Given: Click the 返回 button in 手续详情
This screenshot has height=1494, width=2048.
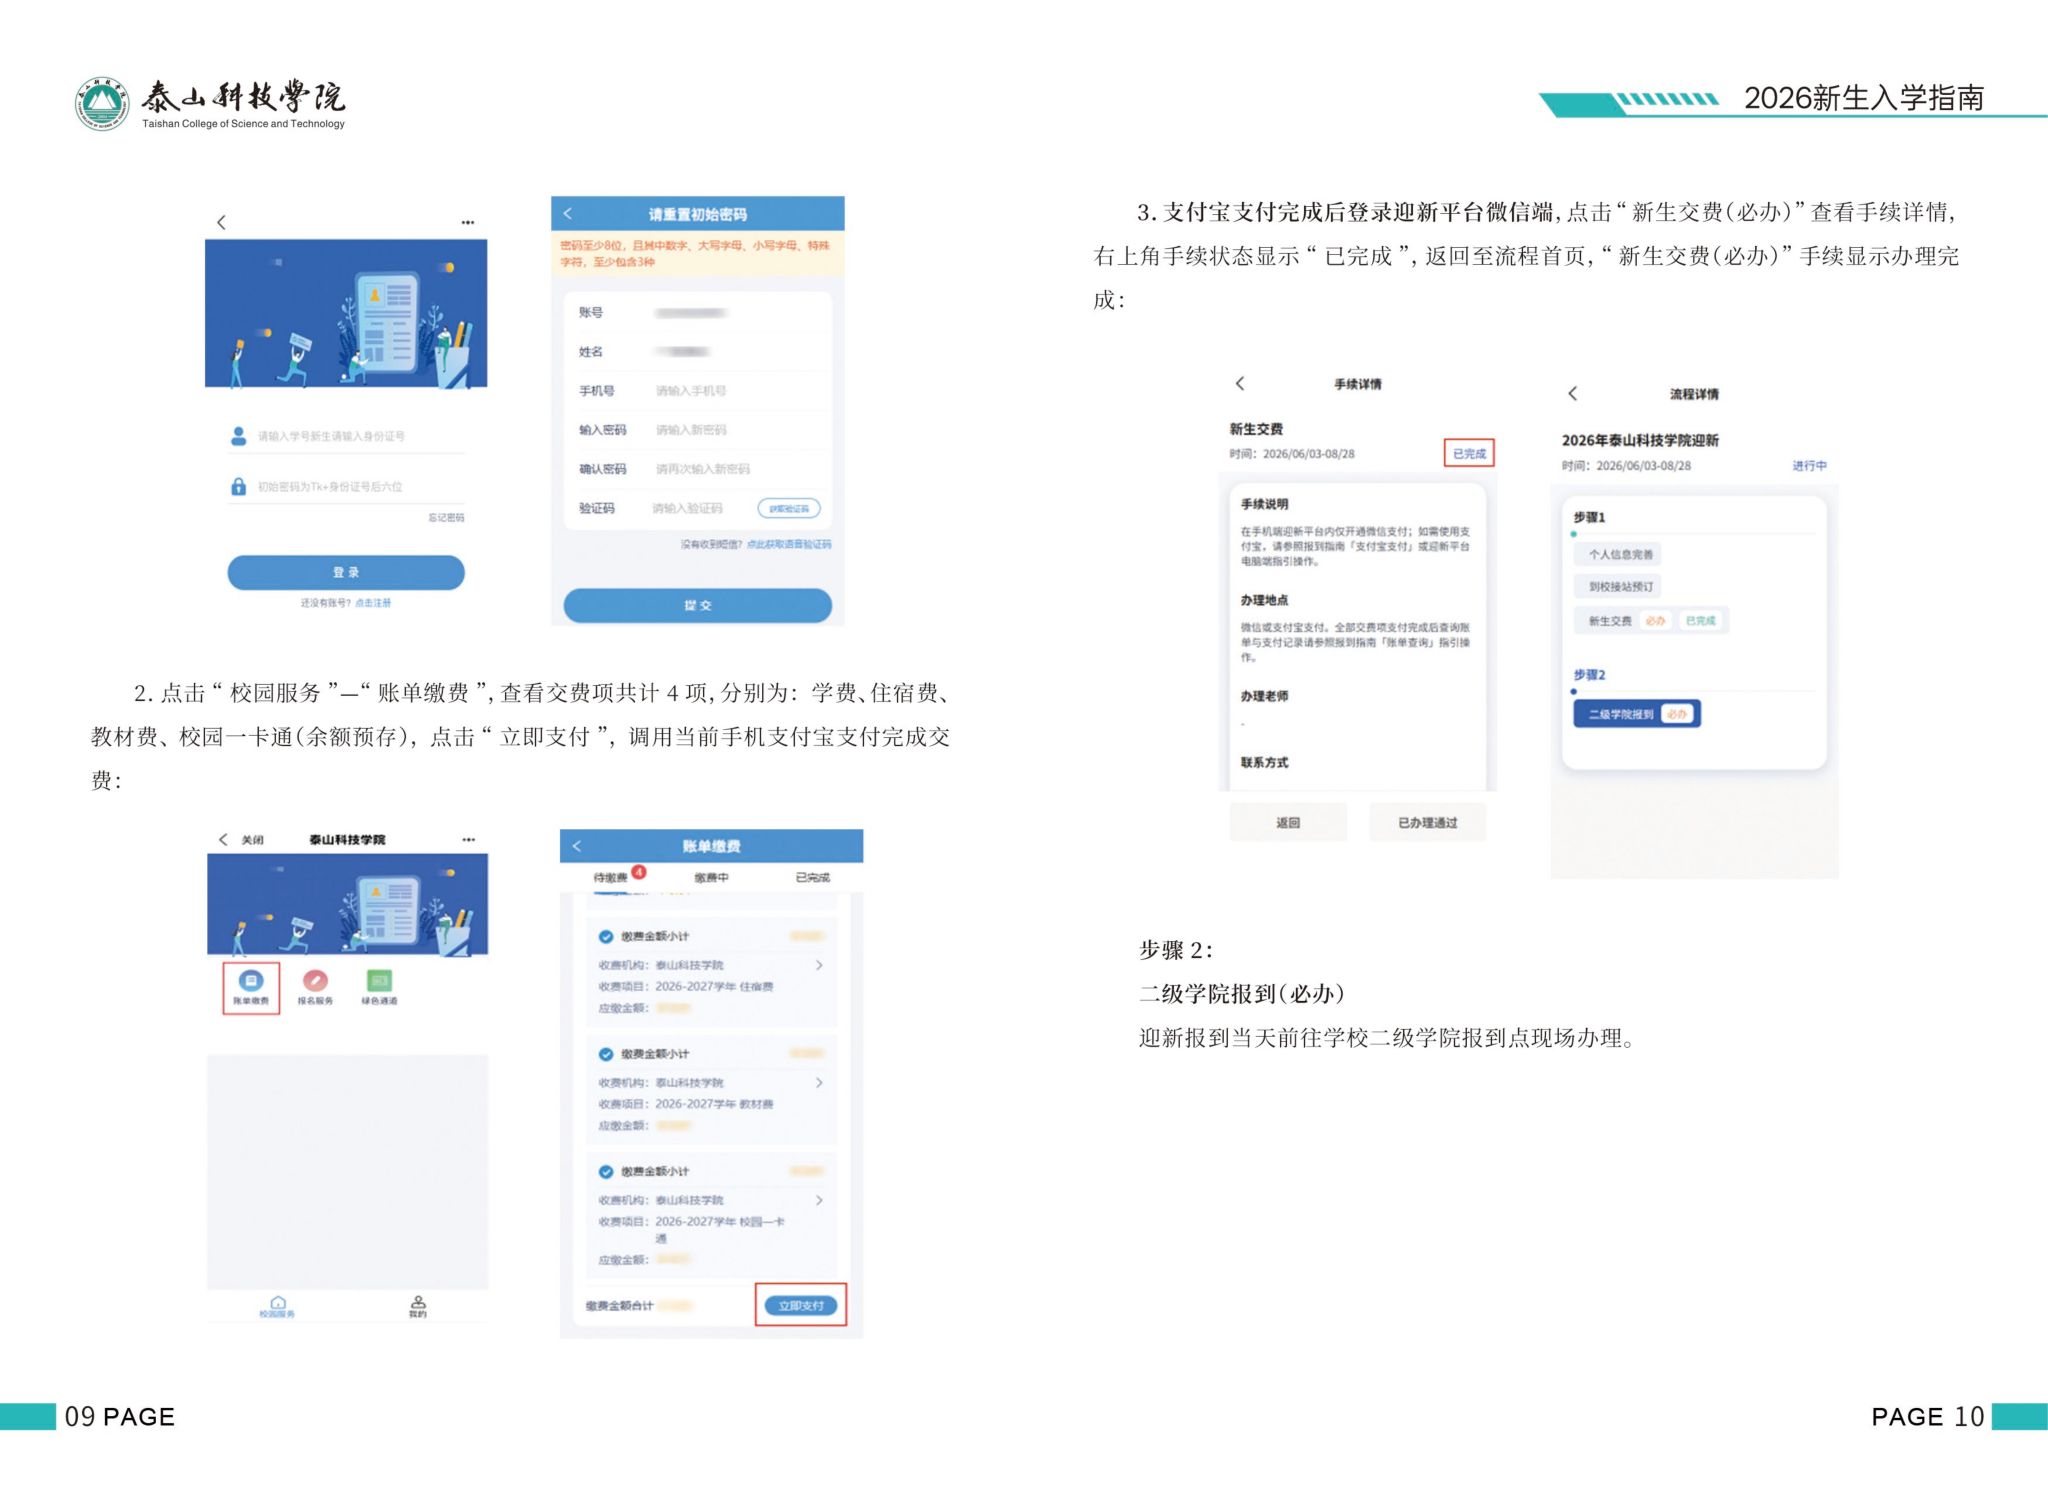Looking at the screenshot, I should coord(1288,823).
